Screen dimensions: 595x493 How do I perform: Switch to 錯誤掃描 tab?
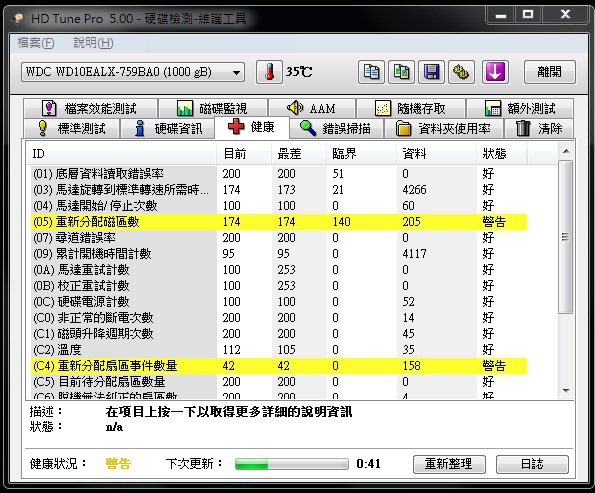click(x=336, y=128)
